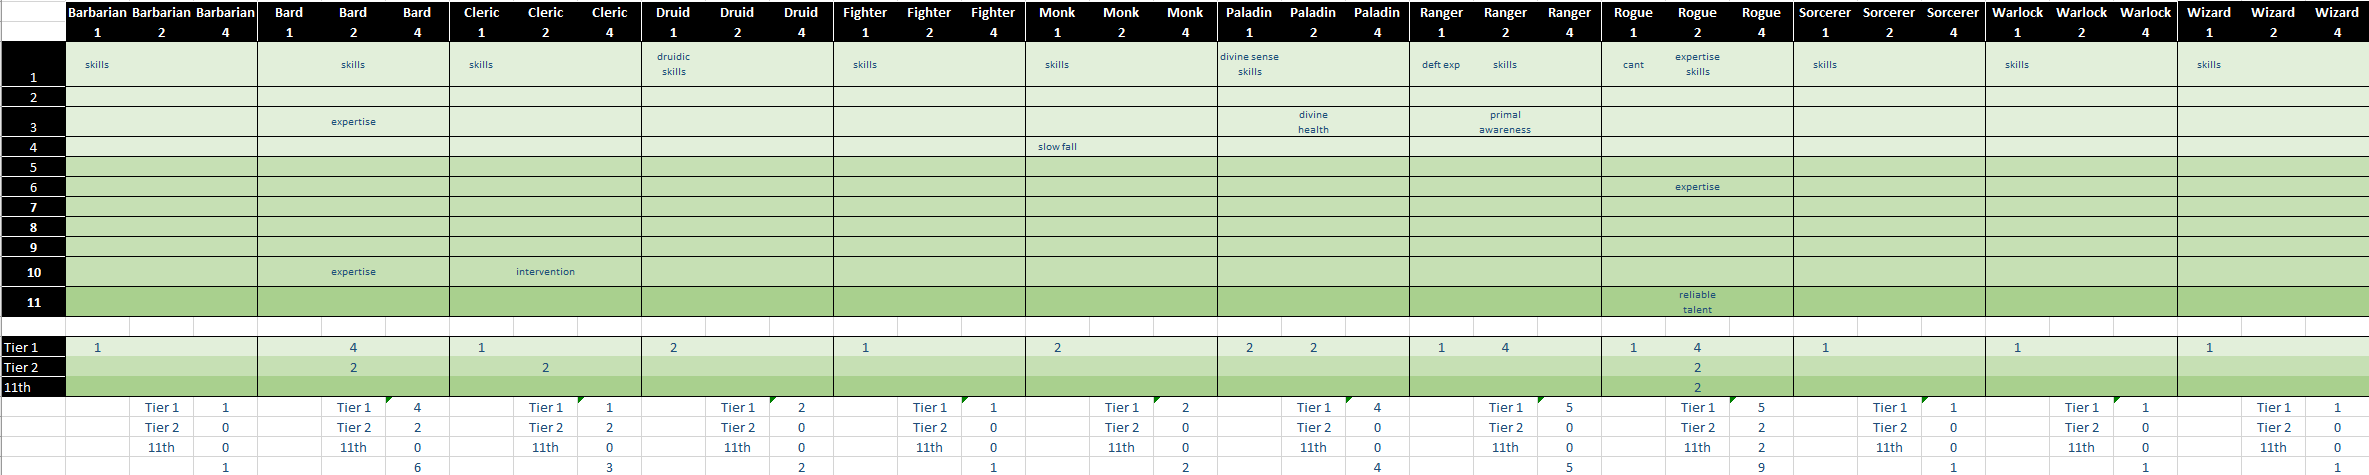Select the 'divine health' Paladin cell
The image size is (2369, 475).
[x=1313, y=122]
